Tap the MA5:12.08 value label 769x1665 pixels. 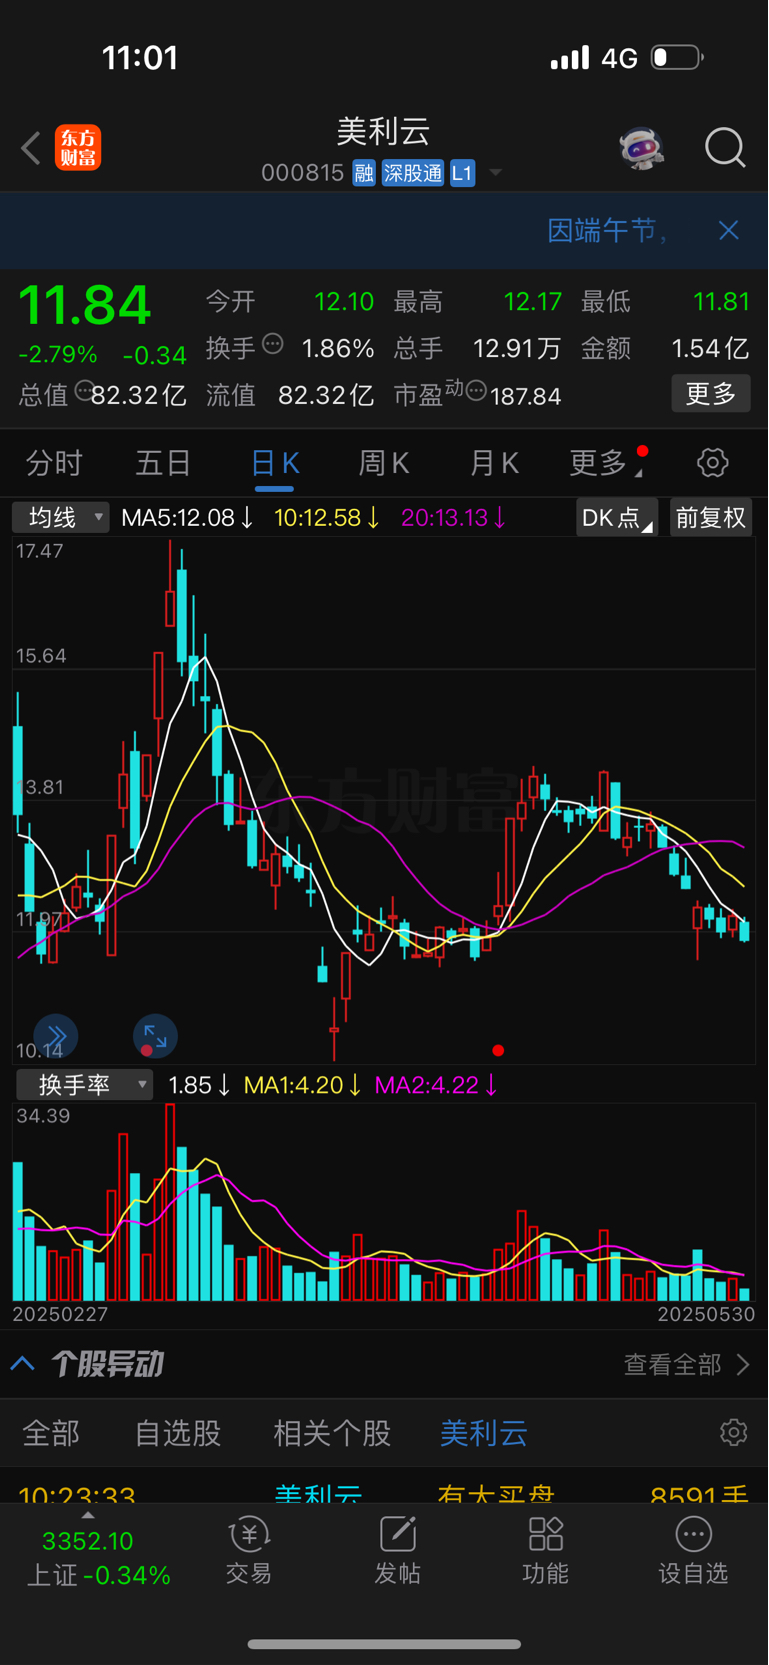coord(187,518)
